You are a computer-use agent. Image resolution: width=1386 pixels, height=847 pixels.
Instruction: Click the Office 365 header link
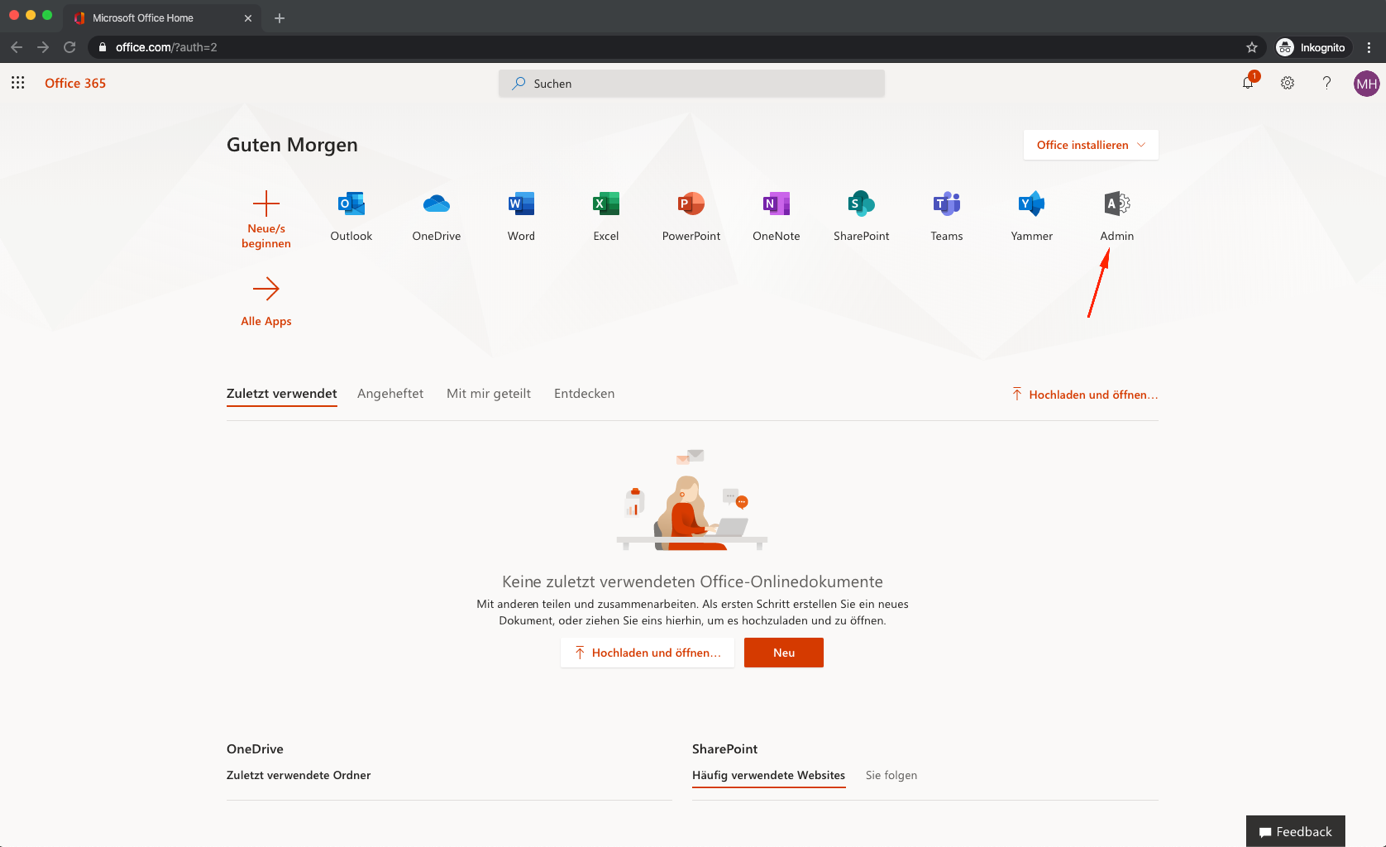pos(75,83)
